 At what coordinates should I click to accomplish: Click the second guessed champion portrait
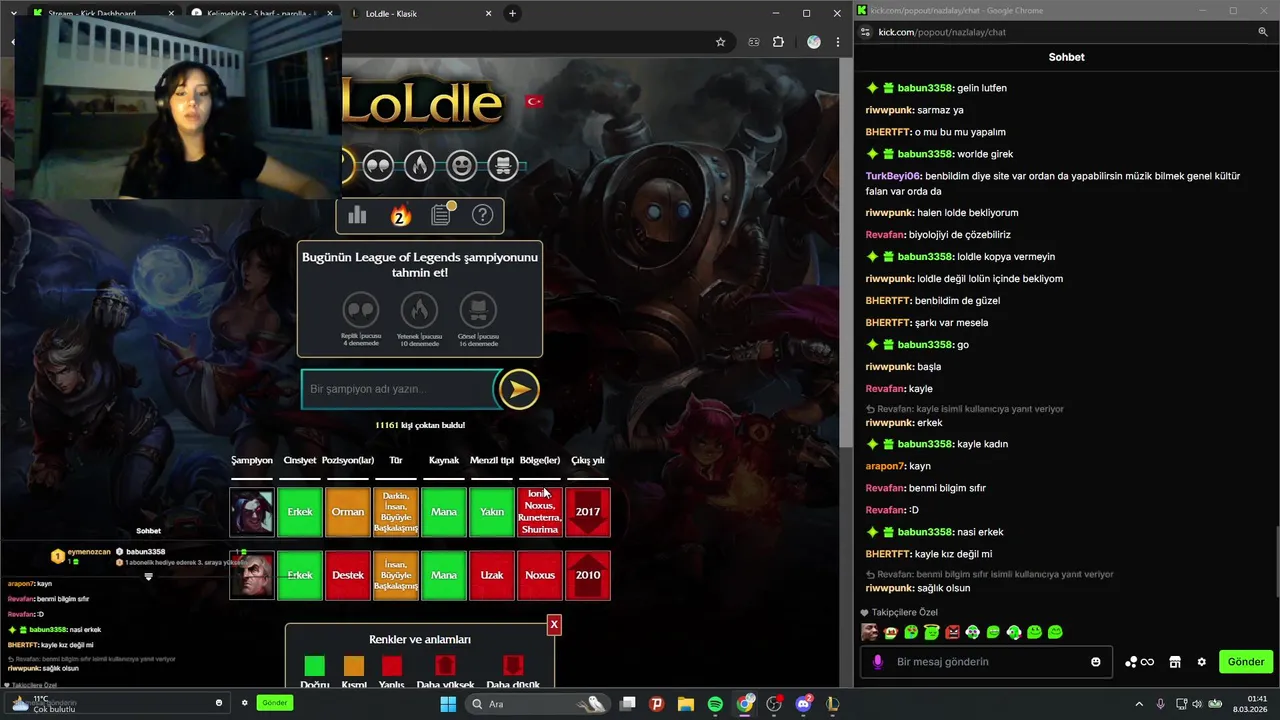[251, 575]
